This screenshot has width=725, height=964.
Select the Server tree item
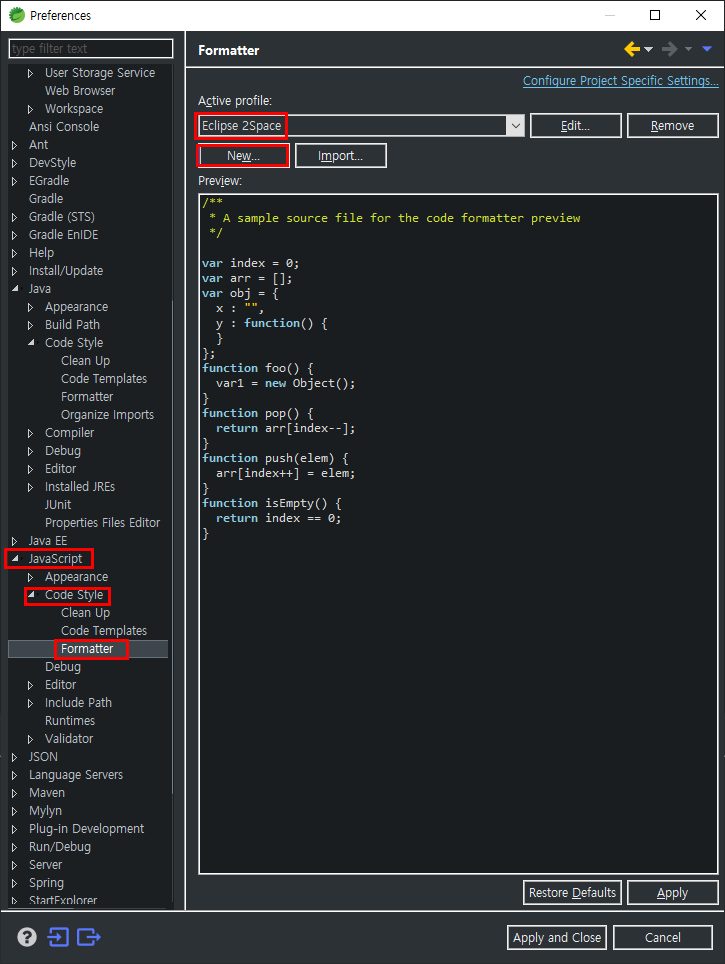point(46,864)
